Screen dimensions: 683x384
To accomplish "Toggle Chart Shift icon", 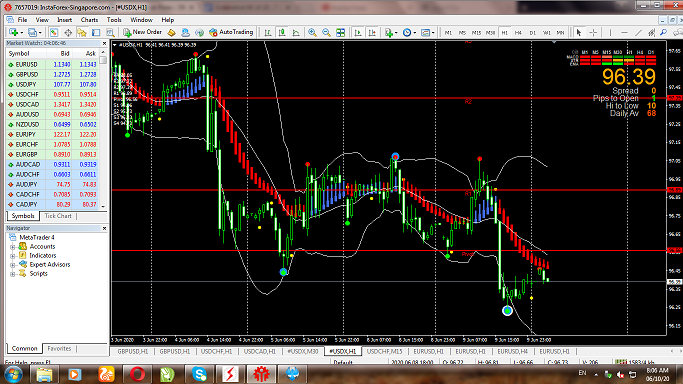I will click(372, 32).
